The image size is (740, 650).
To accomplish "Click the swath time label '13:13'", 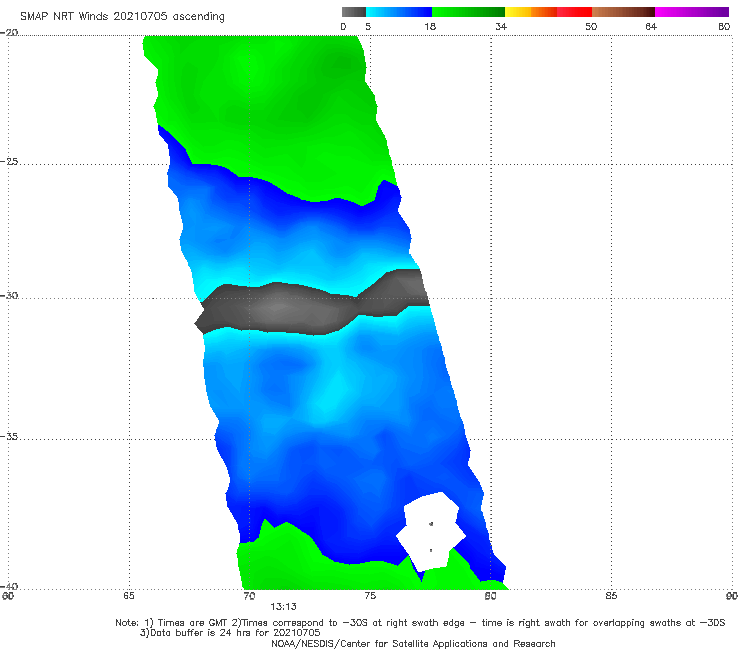I will click(x=283, y=607).
